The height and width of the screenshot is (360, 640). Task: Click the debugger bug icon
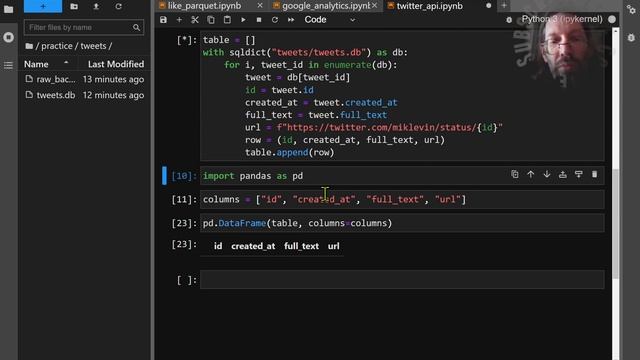click(x=509, y=20)
